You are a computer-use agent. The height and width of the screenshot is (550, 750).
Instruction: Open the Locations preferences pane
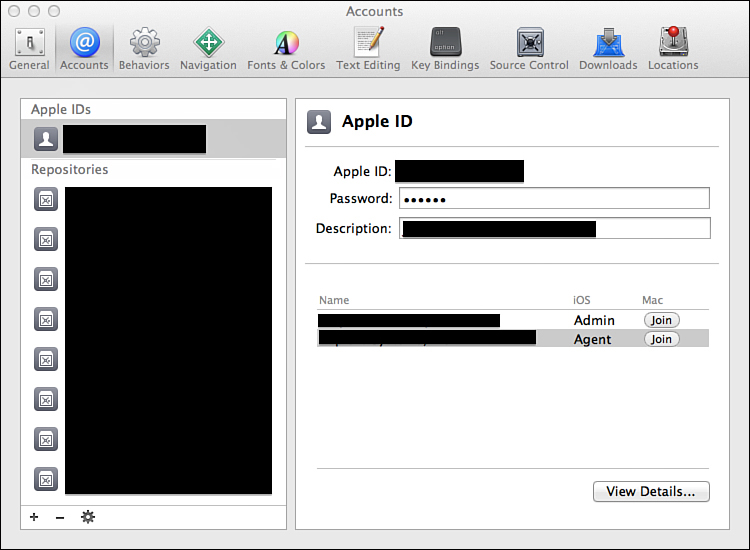click(673, 49)
